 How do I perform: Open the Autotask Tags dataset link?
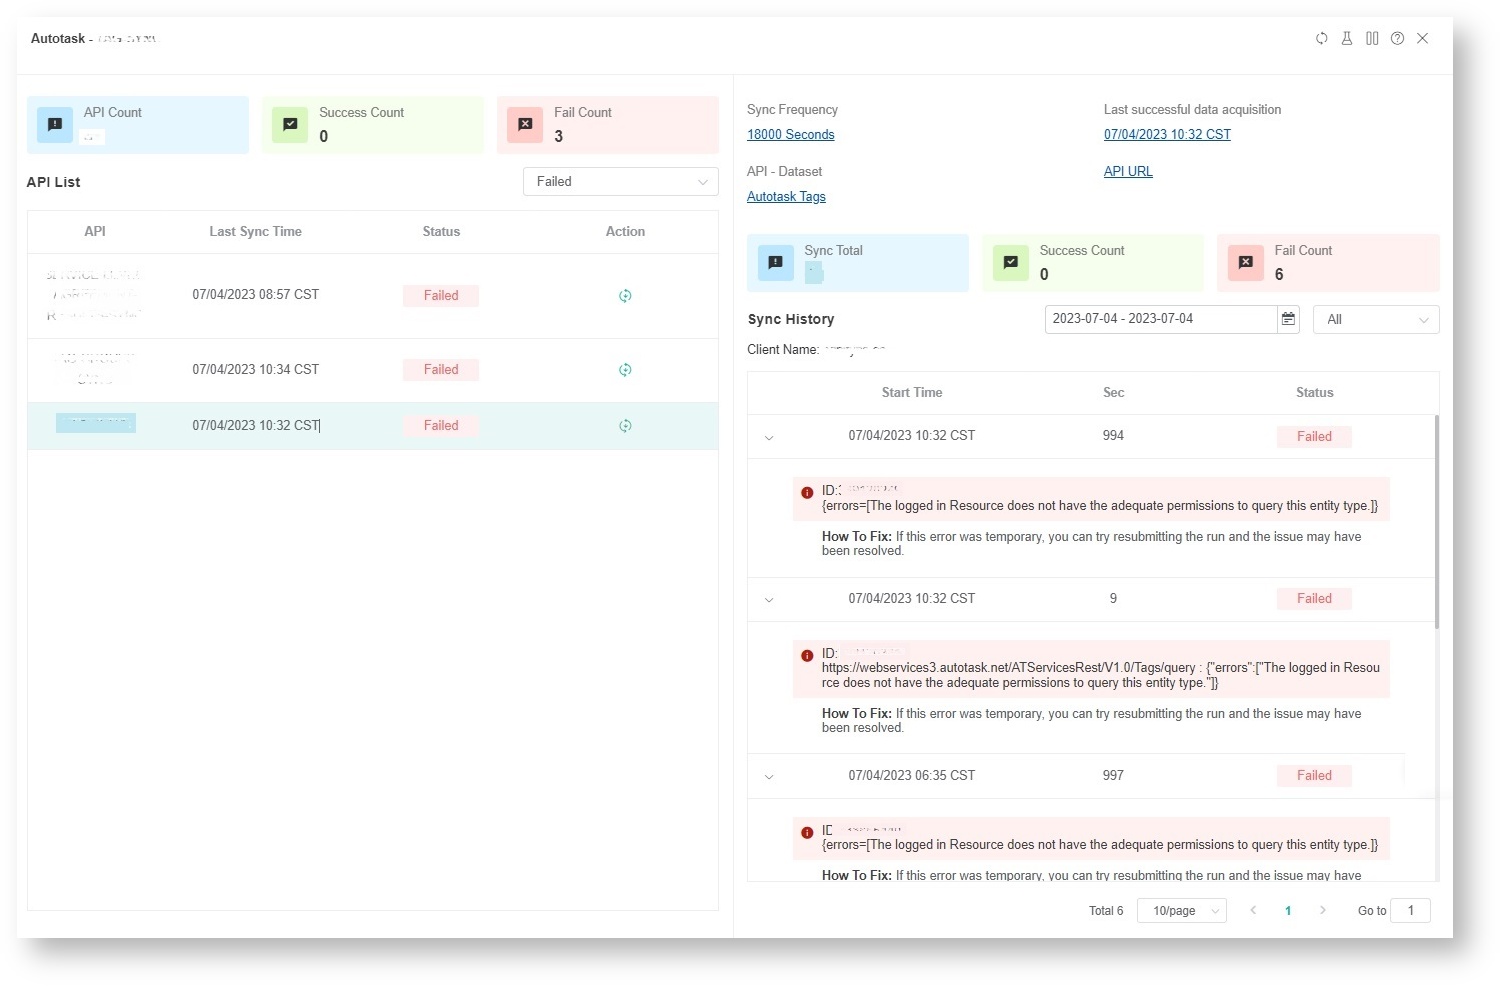[786, 197]
